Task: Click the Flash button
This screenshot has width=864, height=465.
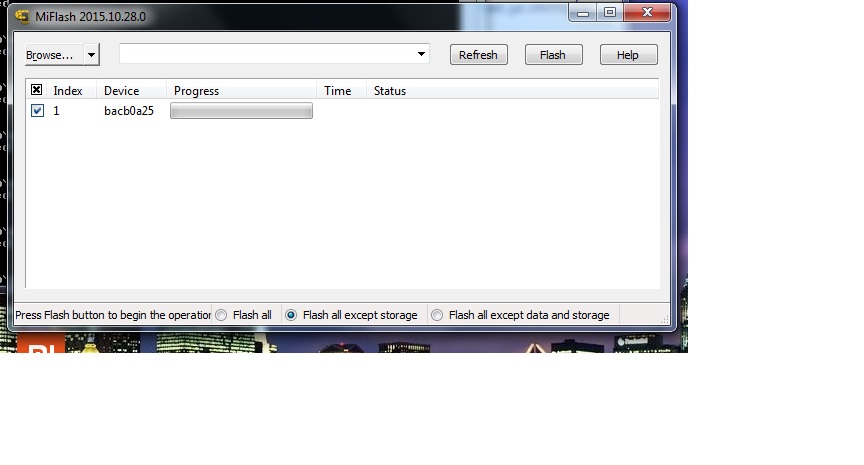Action: [553, 55]
